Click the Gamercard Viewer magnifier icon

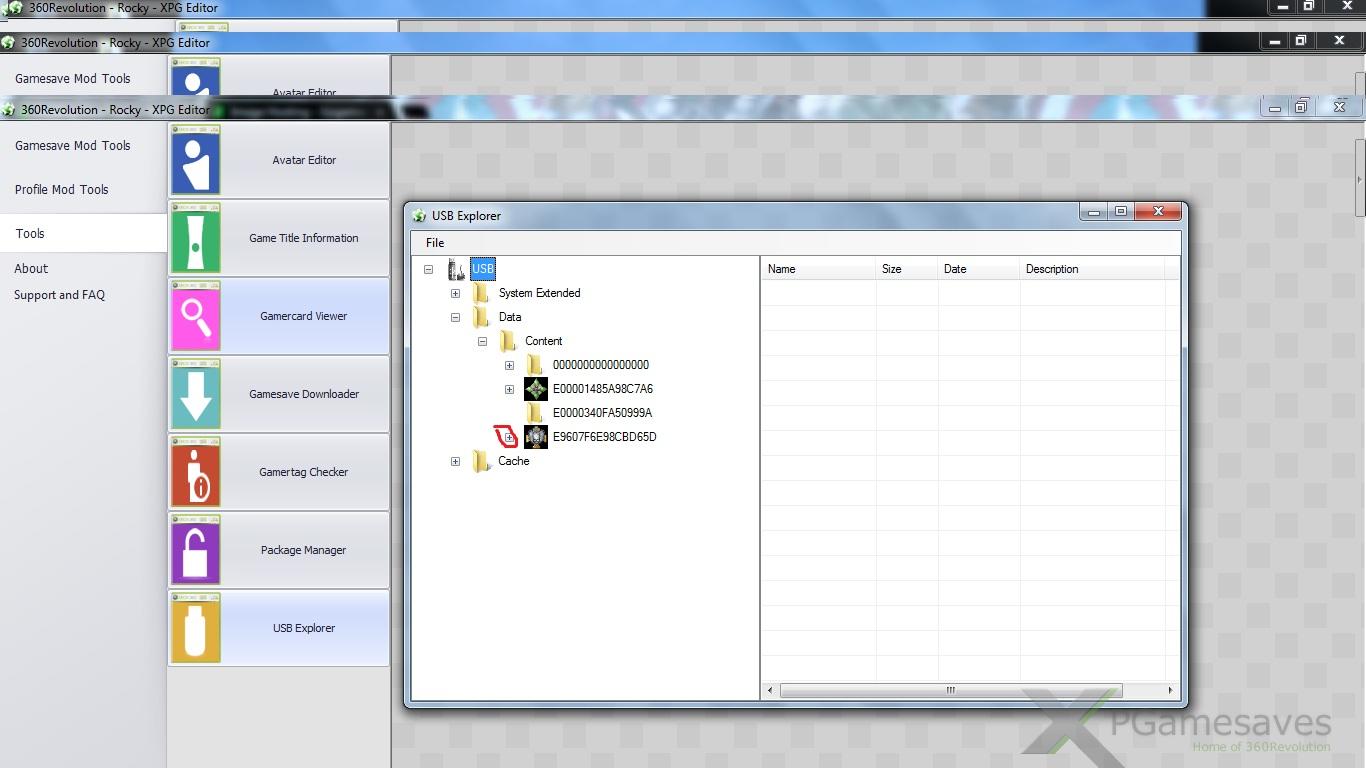click(x=195, y=316)
